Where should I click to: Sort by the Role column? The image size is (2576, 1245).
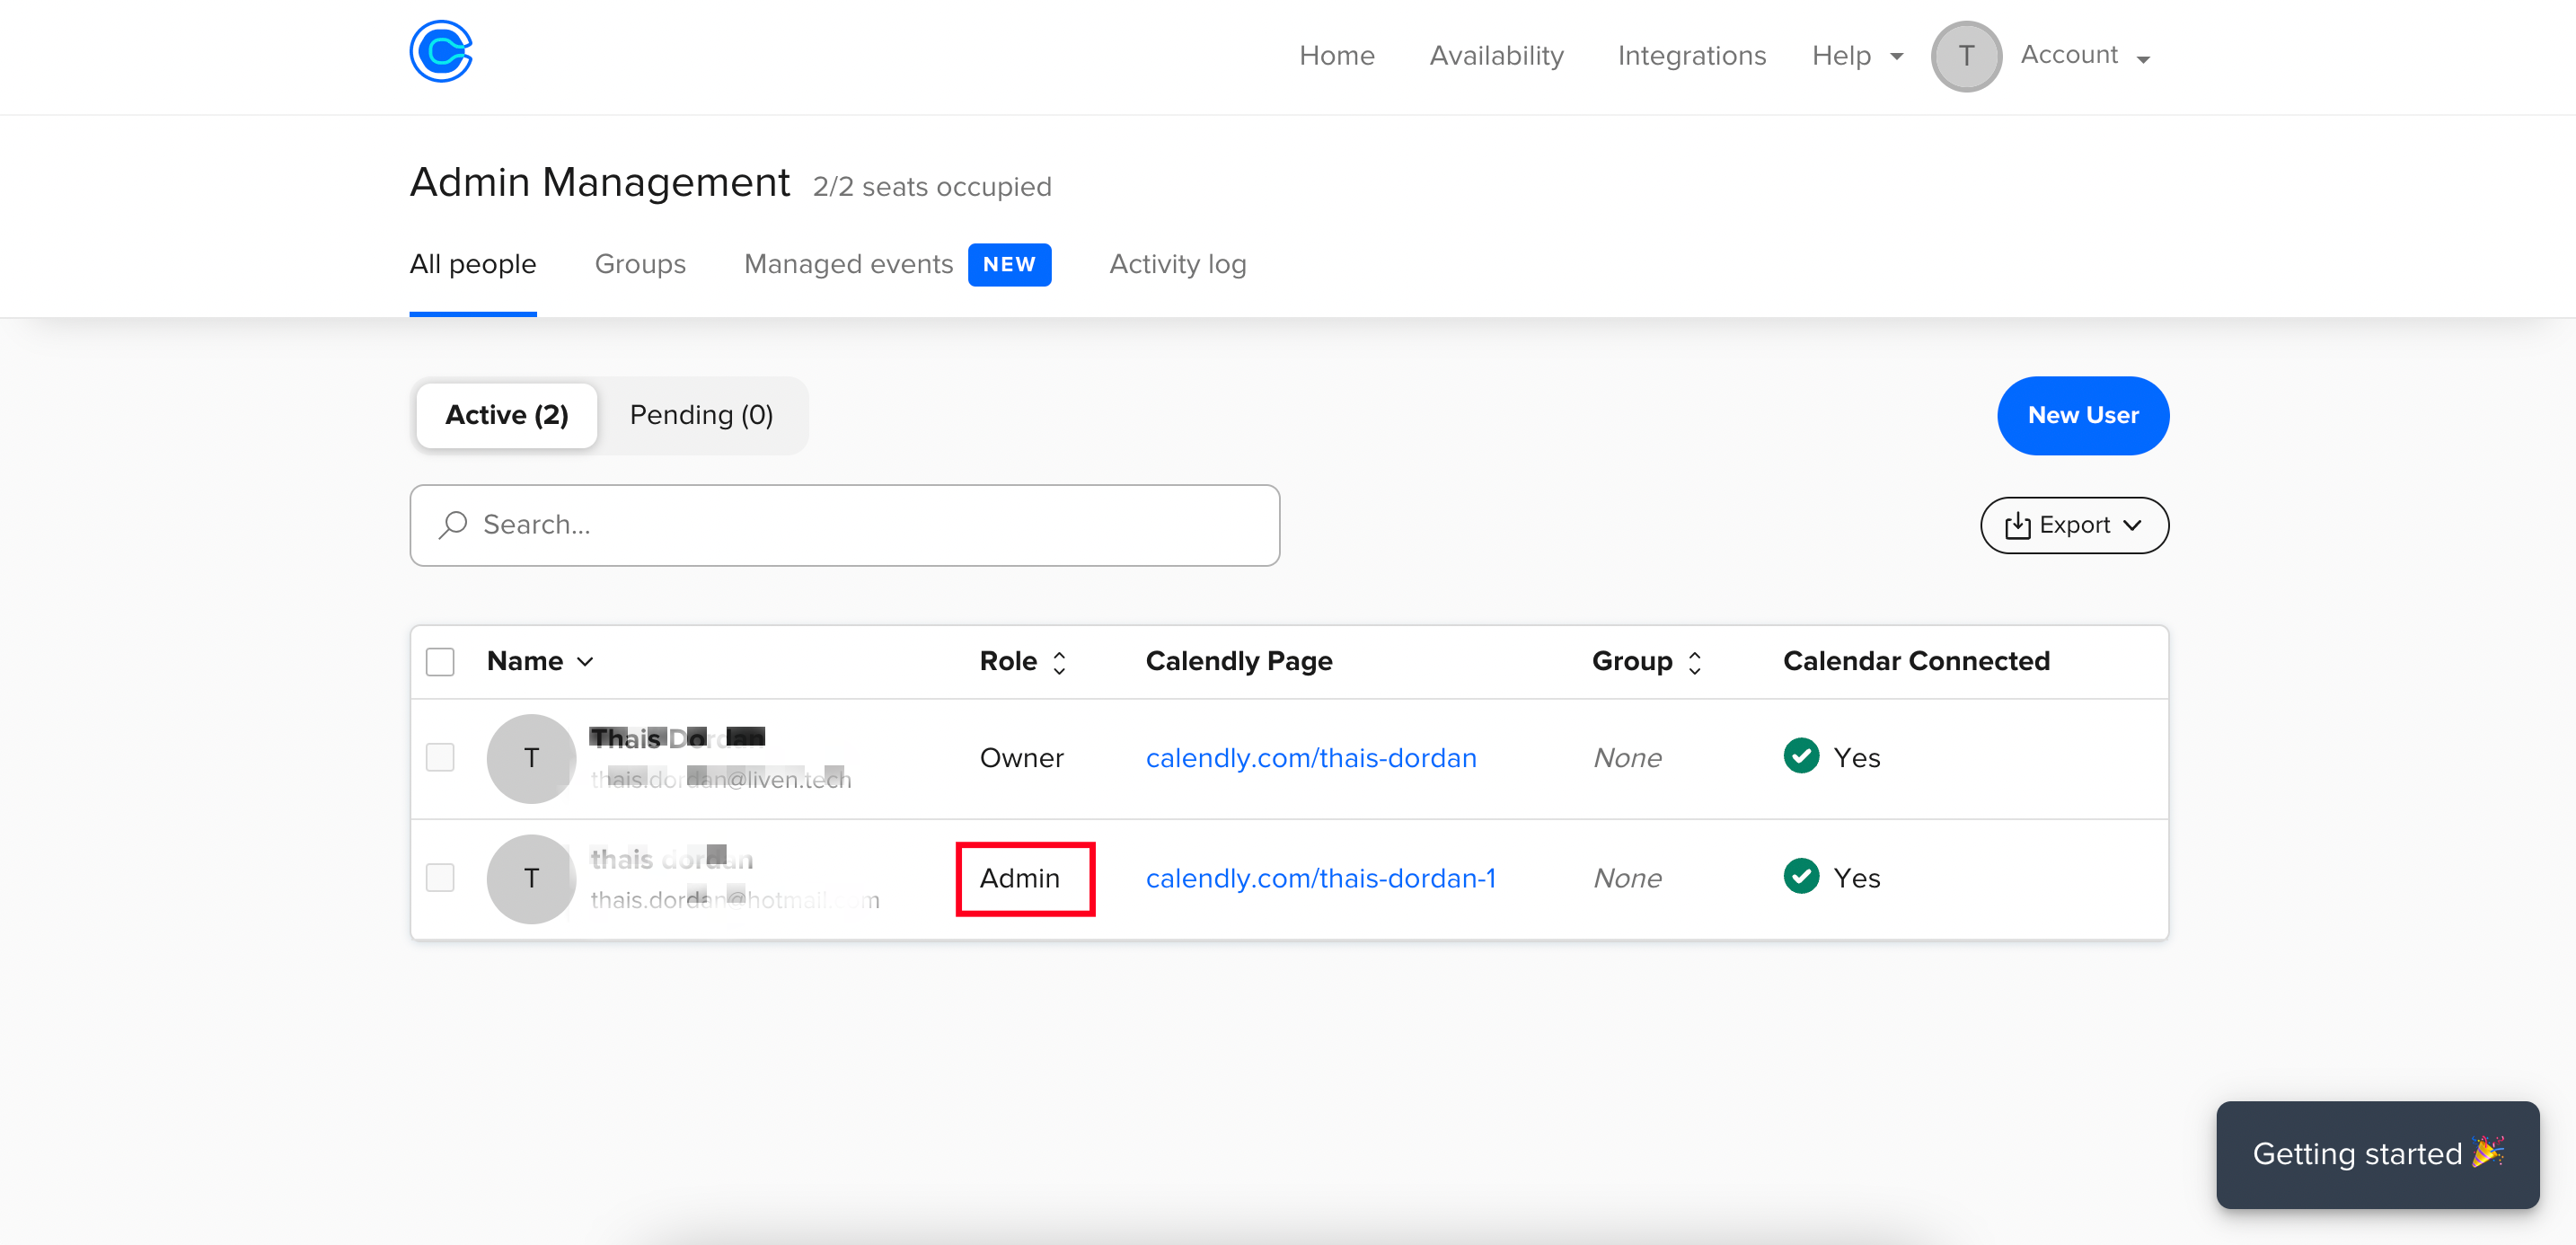click(x=1022, y=661)
